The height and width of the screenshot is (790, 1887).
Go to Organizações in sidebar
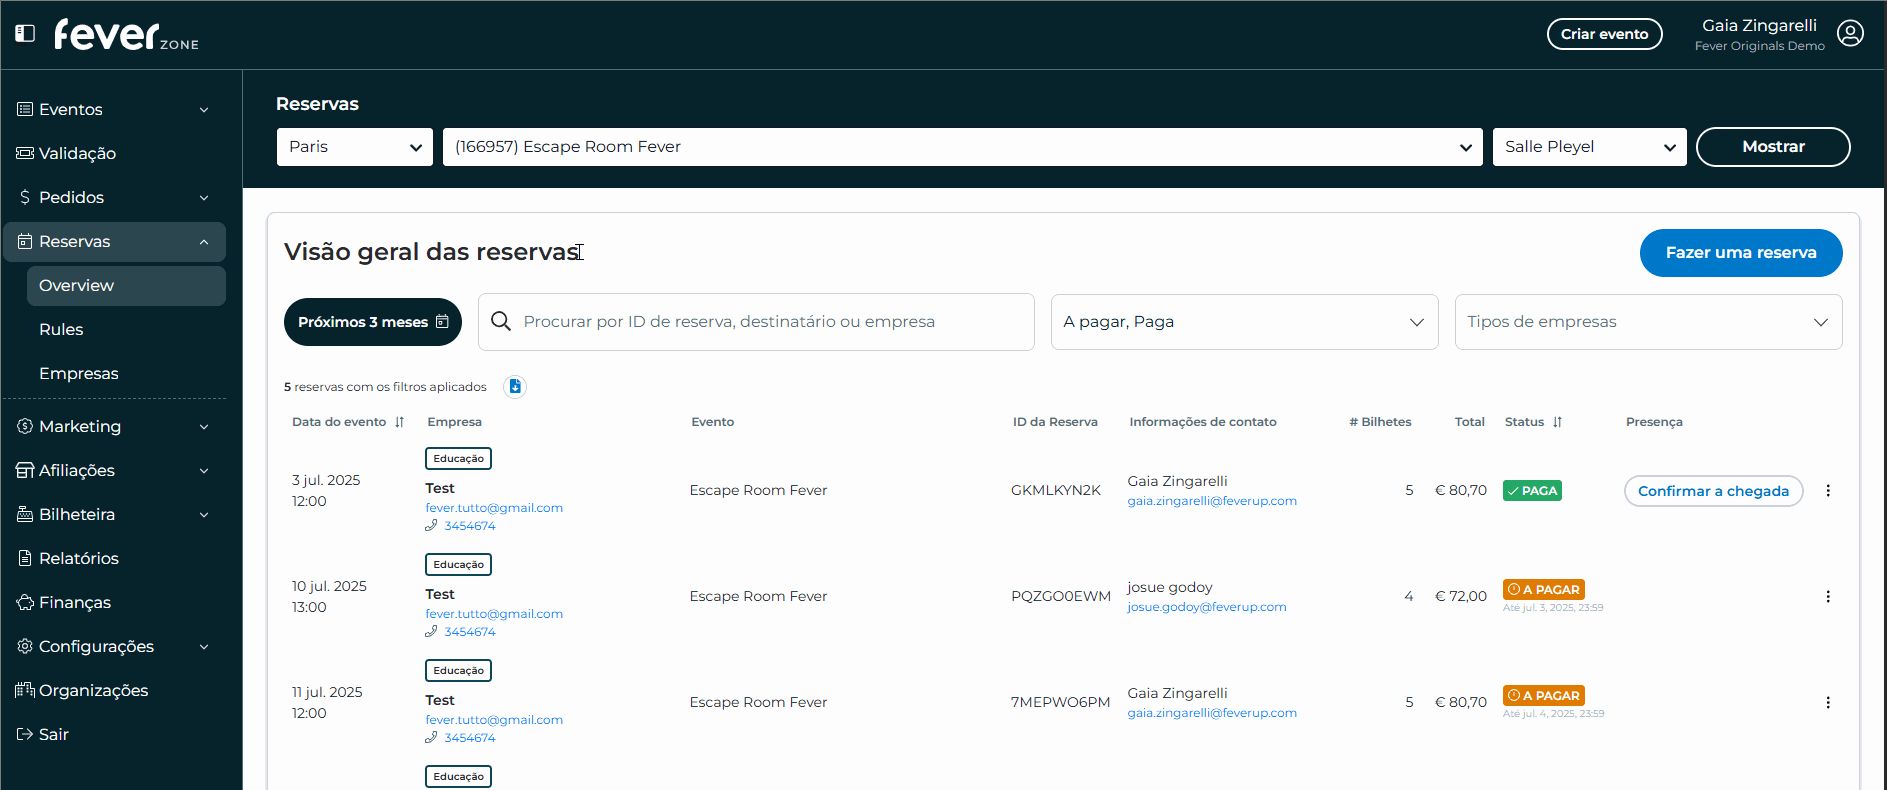[93, 691]
